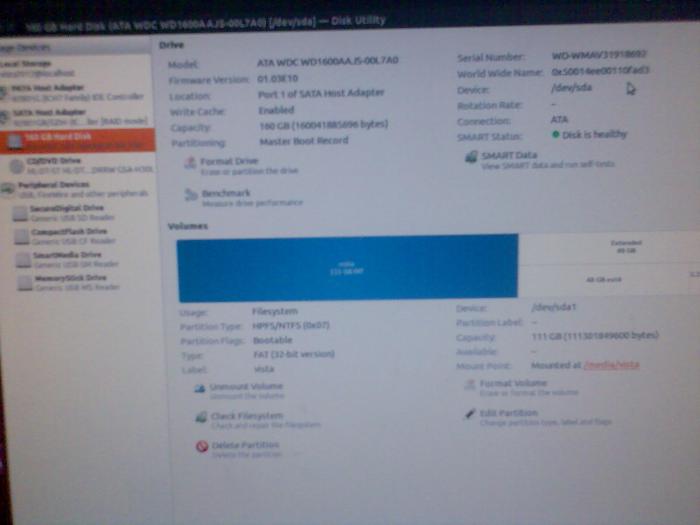Click the 'HPFS/NTFS (0x07)' partition type
Viewport: 700px width, 525px height.
(291, 325)
